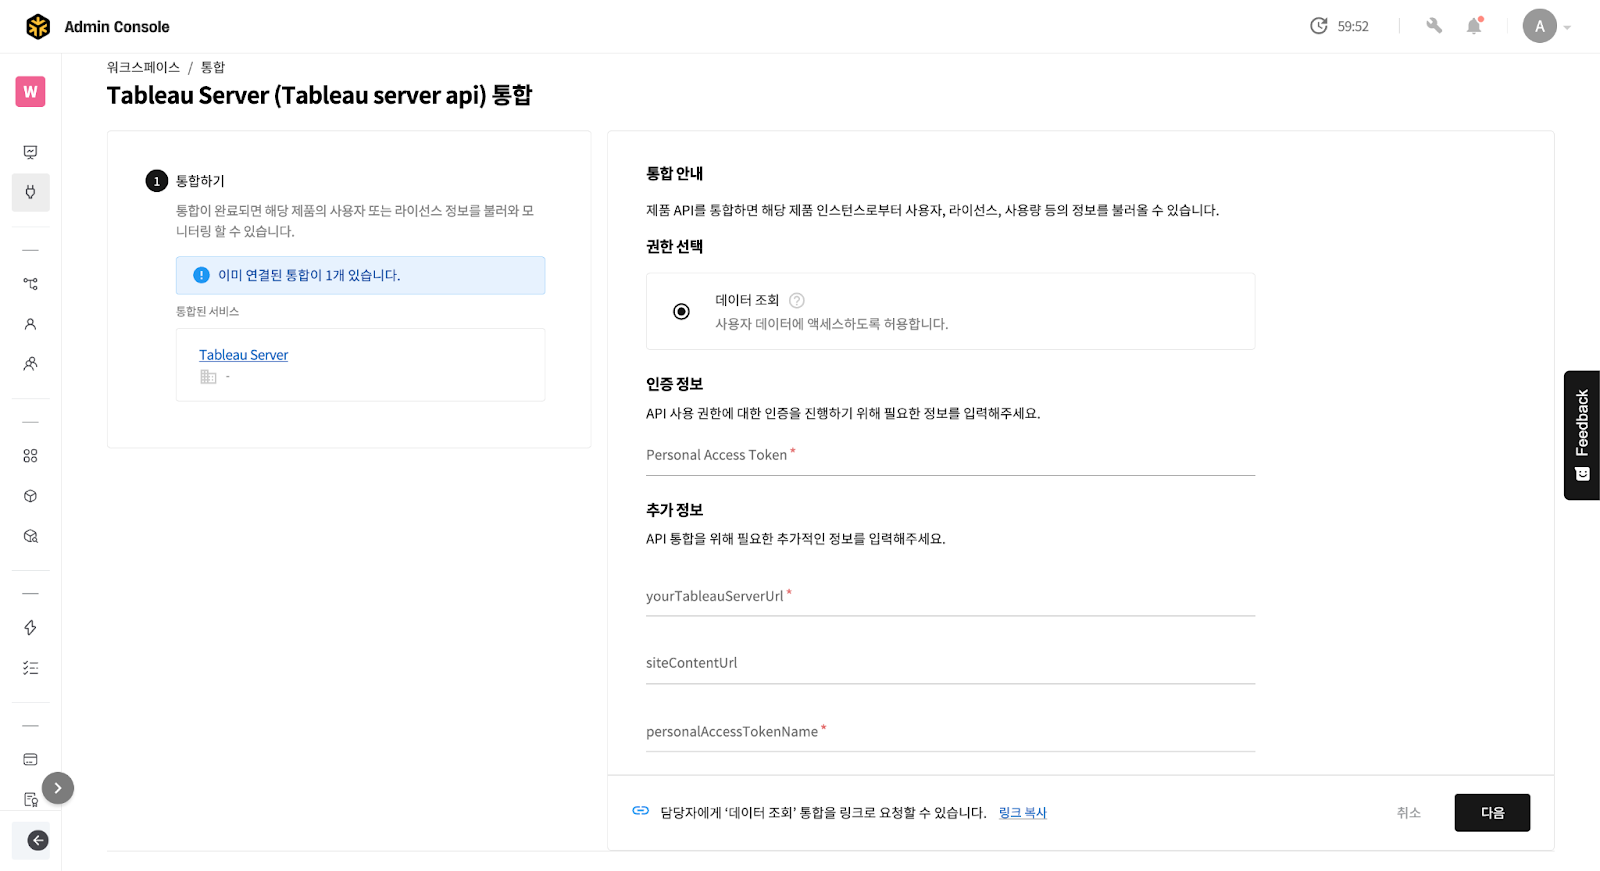
Task: Open the cube search icon in sidebar
Action: 30,536
